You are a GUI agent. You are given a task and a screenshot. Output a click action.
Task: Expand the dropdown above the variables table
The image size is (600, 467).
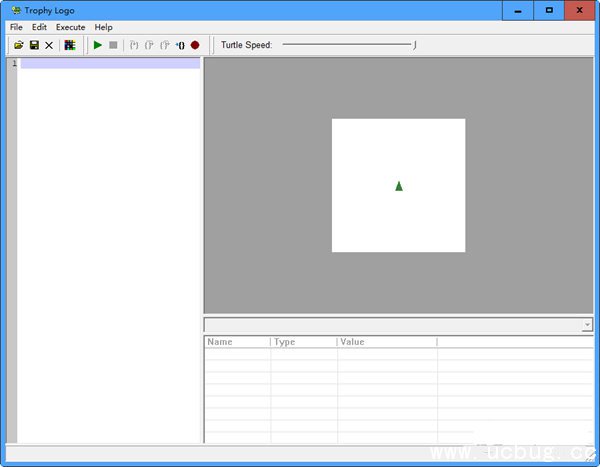click(x=587, y=325)
